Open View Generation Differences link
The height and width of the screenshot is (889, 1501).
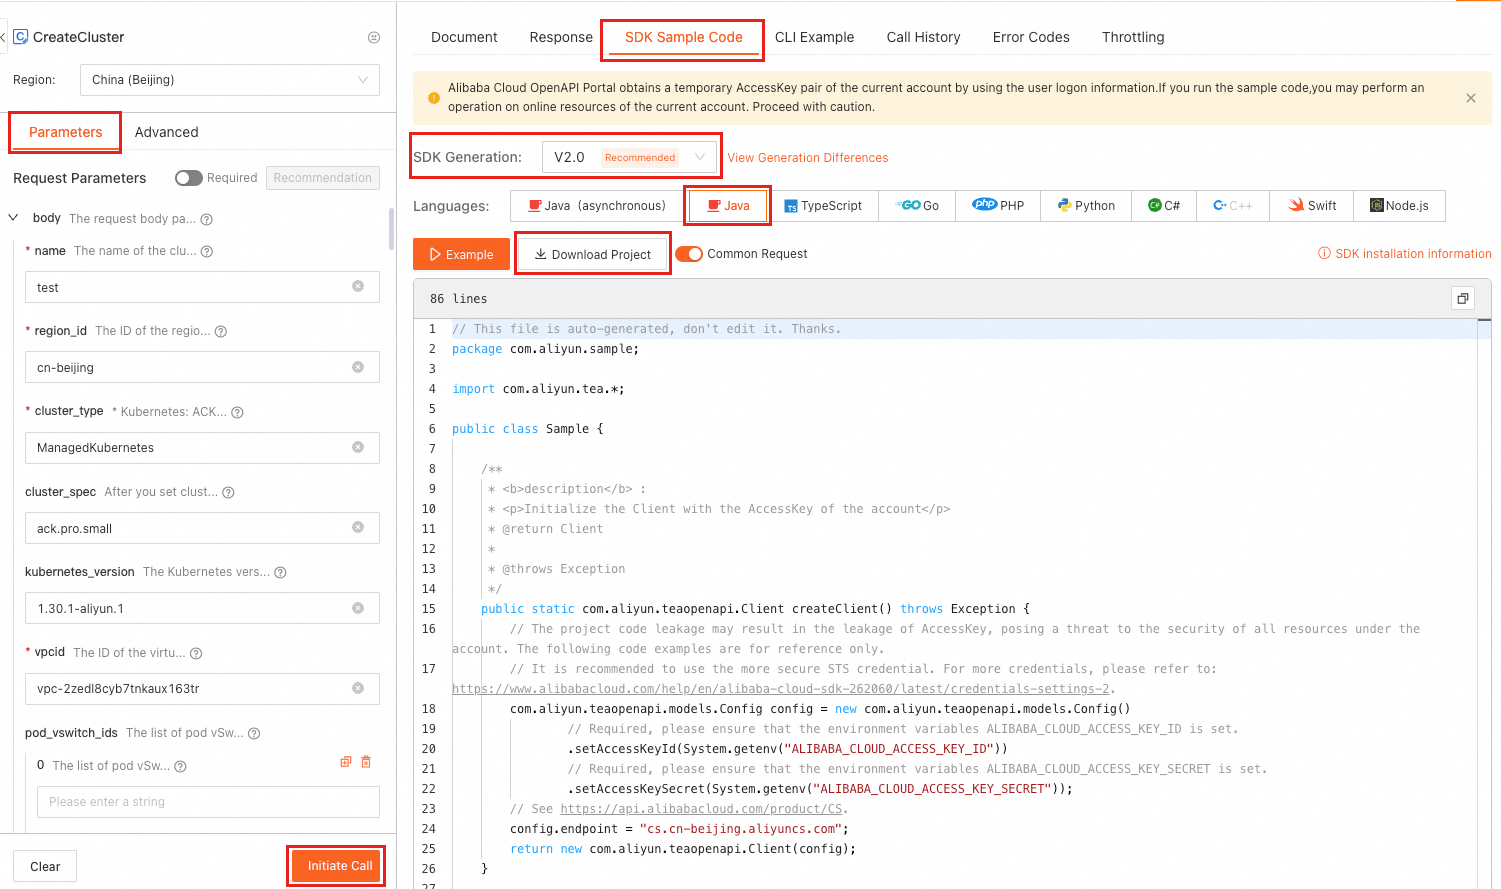tap(808, 158)
